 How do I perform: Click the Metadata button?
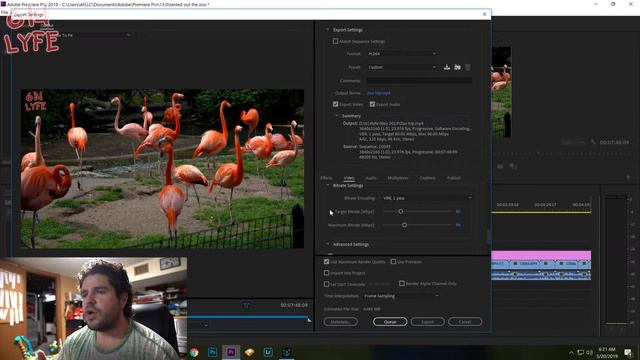(341, 322)
